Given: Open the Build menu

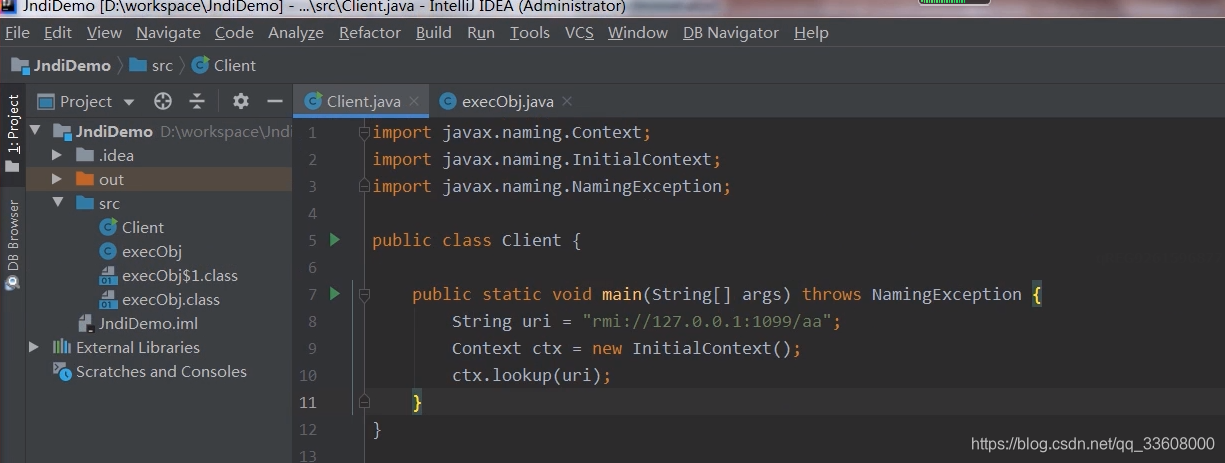Looking at the screenshot, I should pyautogui.click(x=434, y=33).
